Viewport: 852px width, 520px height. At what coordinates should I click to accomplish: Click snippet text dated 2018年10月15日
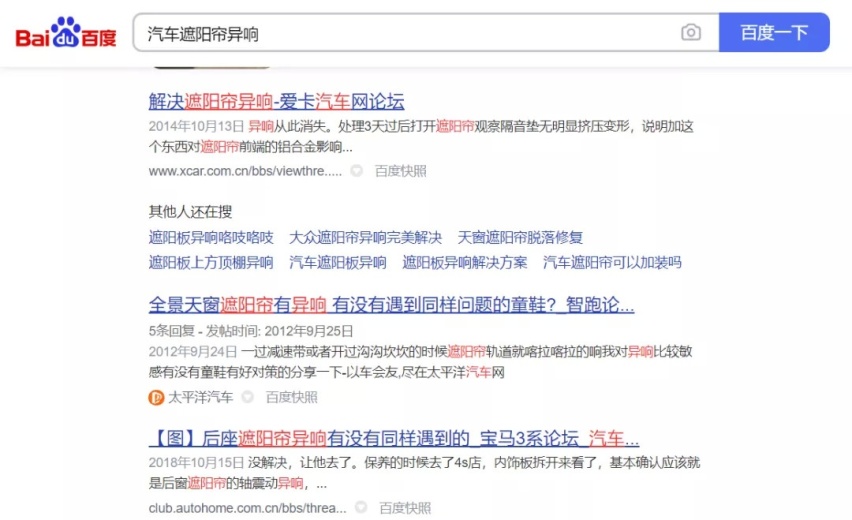pyautogui.click(x=424, y=473)
